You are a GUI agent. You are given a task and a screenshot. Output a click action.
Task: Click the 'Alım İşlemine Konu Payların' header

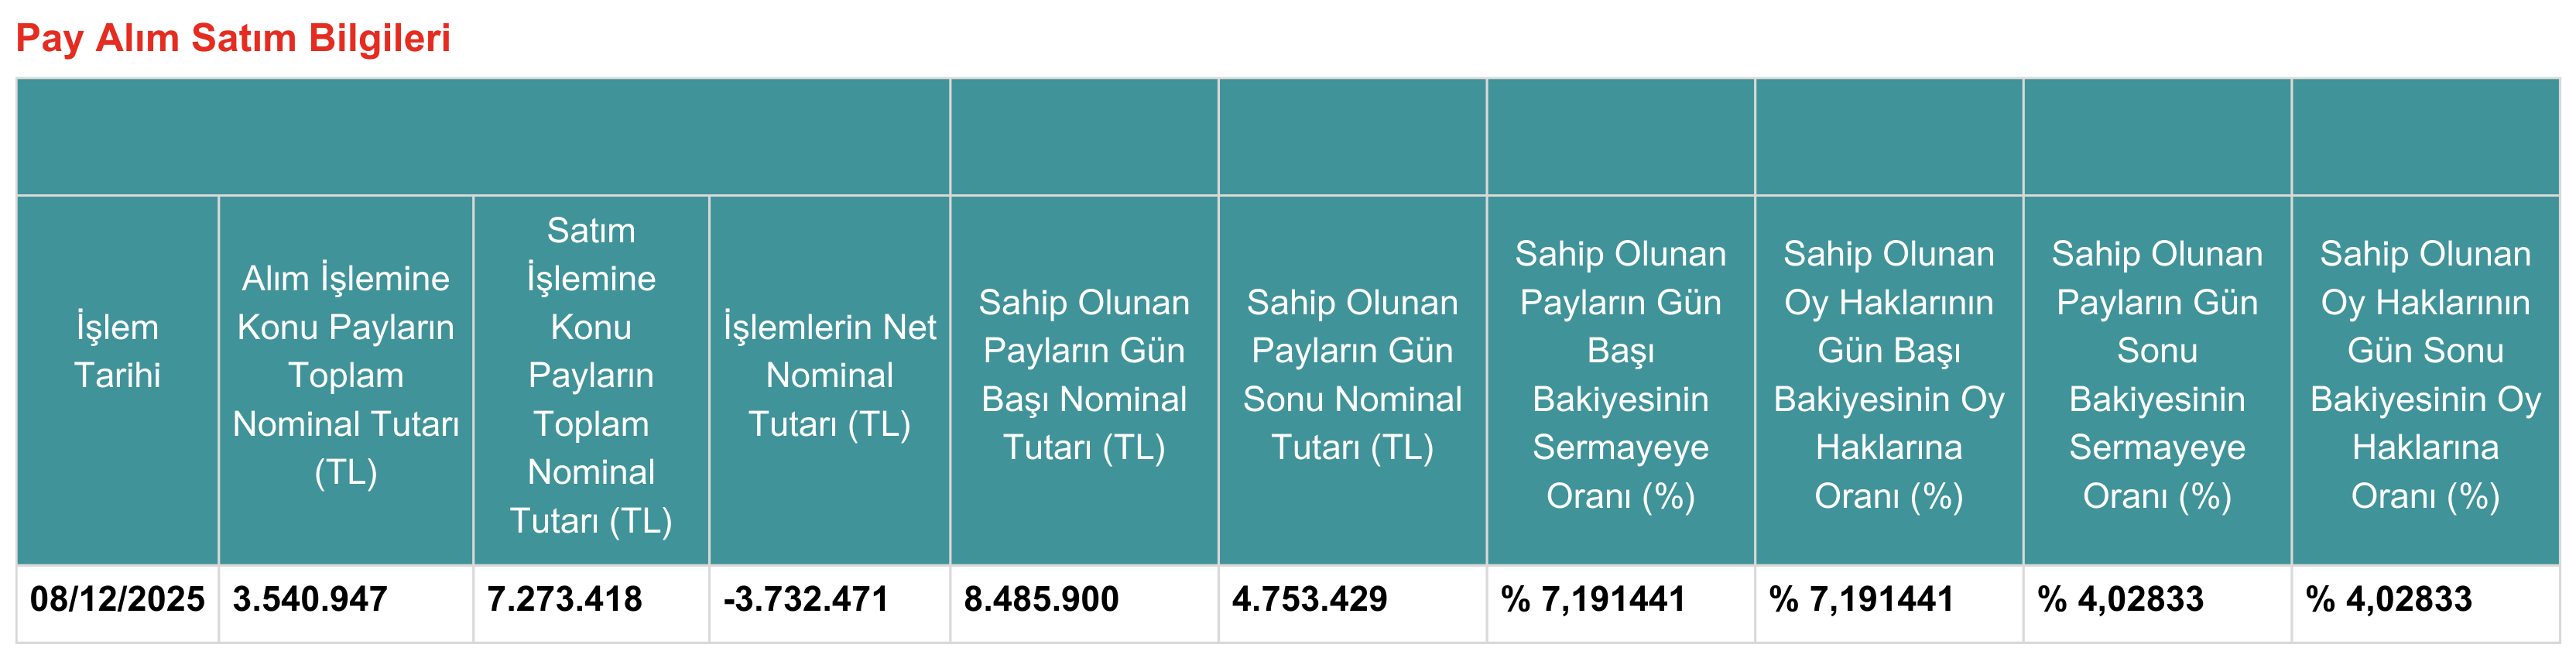345,375
